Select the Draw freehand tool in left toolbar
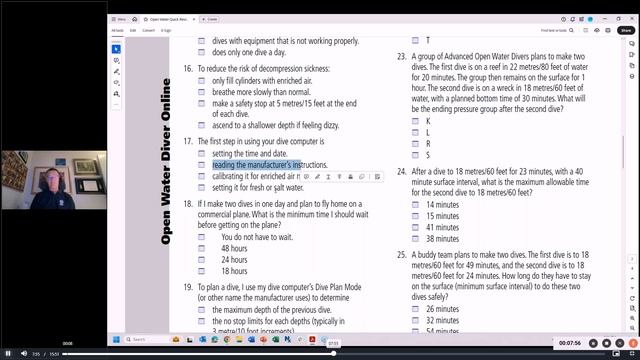 tap(116, 82)
